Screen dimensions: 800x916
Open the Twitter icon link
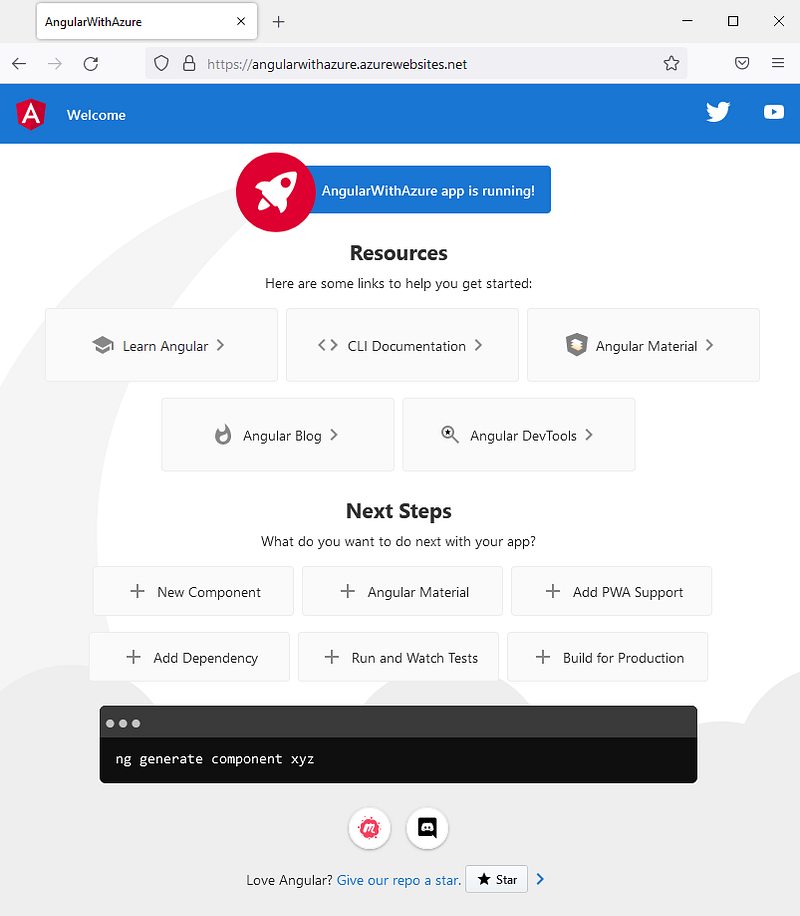[x=718, y=112]
